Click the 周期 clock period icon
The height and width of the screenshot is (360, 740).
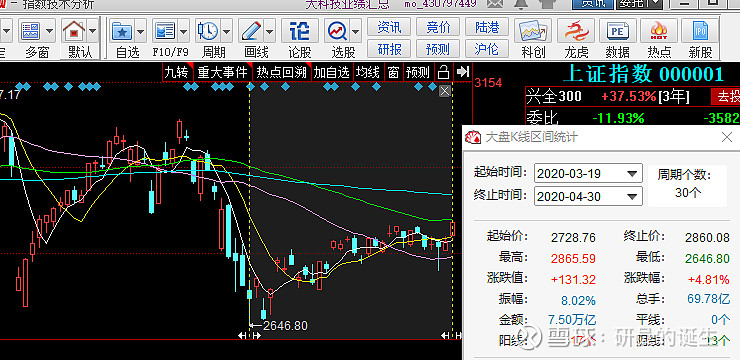[208, 32]
